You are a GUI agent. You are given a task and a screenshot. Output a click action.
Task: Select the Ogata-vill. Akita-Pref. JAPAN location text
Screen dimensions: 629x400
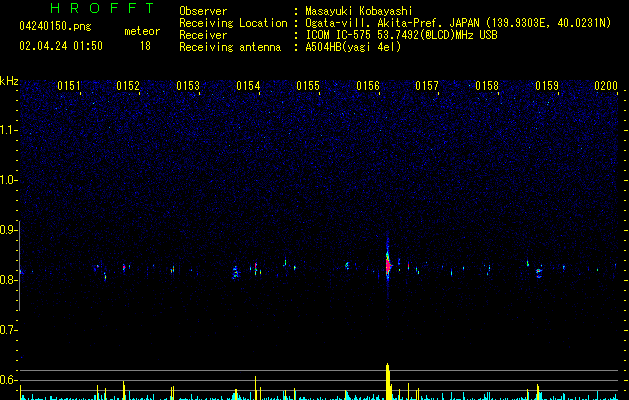[x=458, y=23]
